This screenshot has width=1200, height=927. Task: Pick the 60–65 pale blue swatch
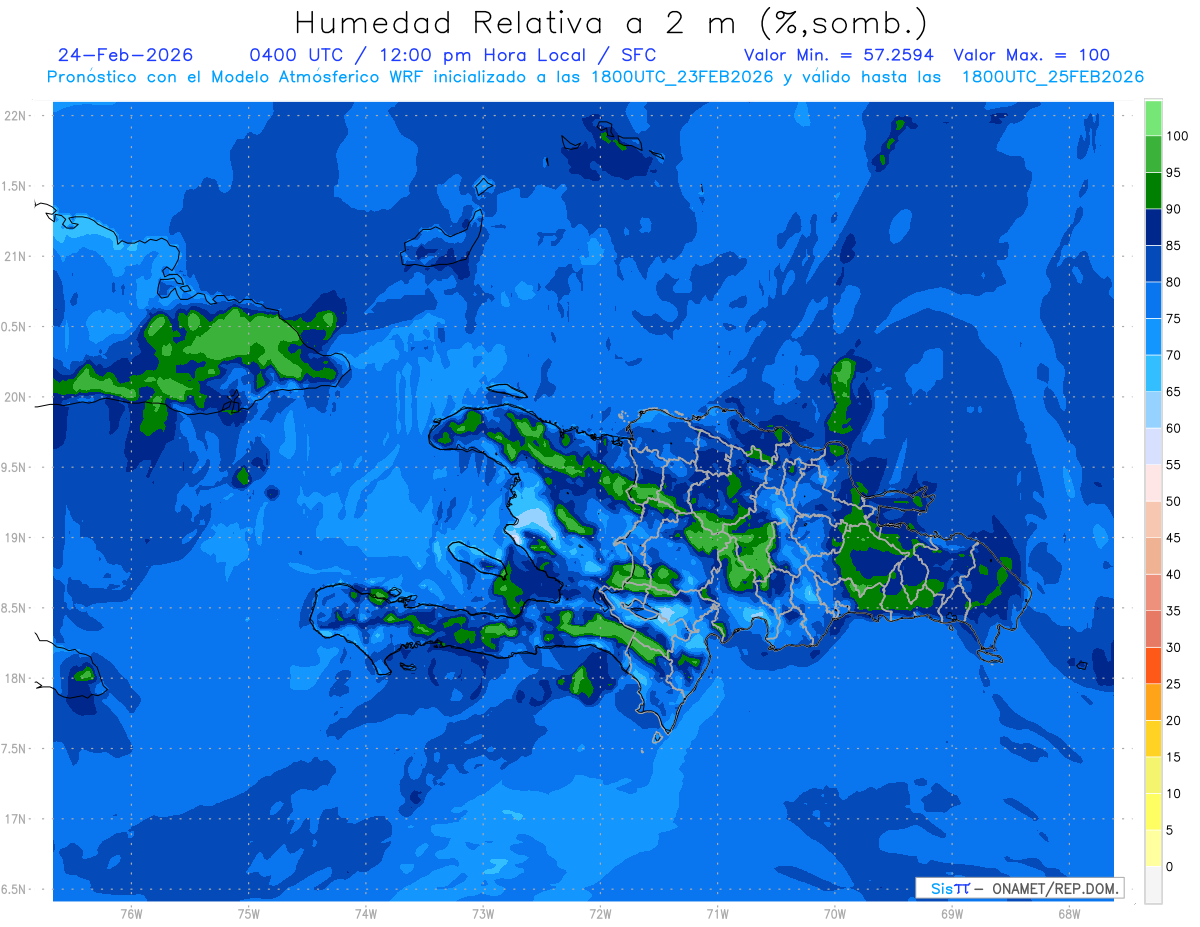1153,410
